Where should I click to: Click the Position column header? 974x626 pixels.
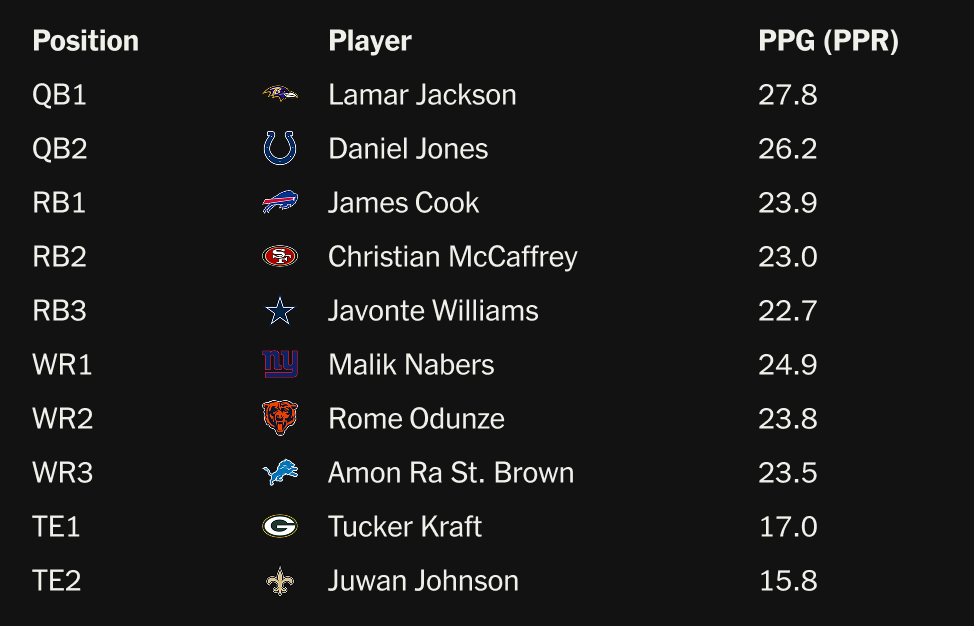(x=85, y=41)
